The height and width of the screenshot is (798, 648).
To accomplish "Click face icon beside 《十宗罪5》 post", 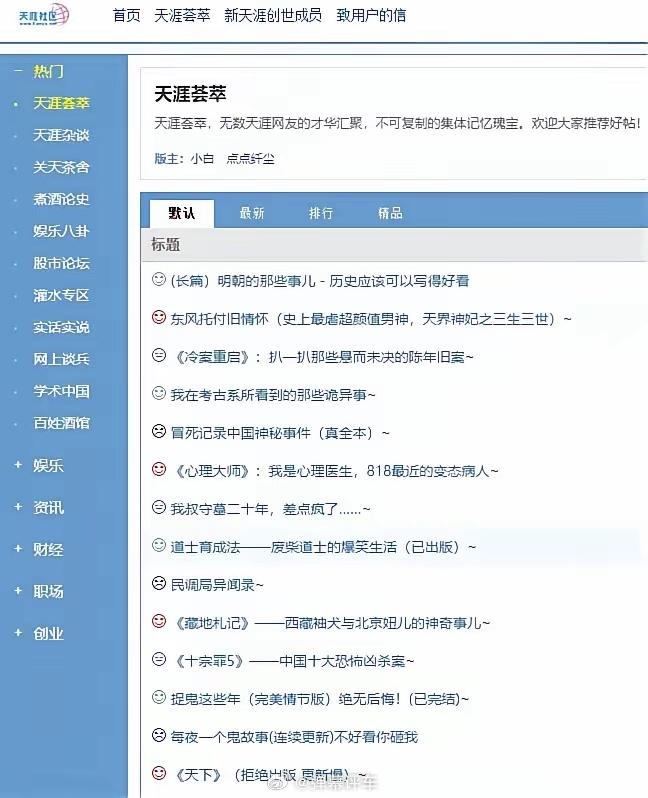I will (159, 660).
